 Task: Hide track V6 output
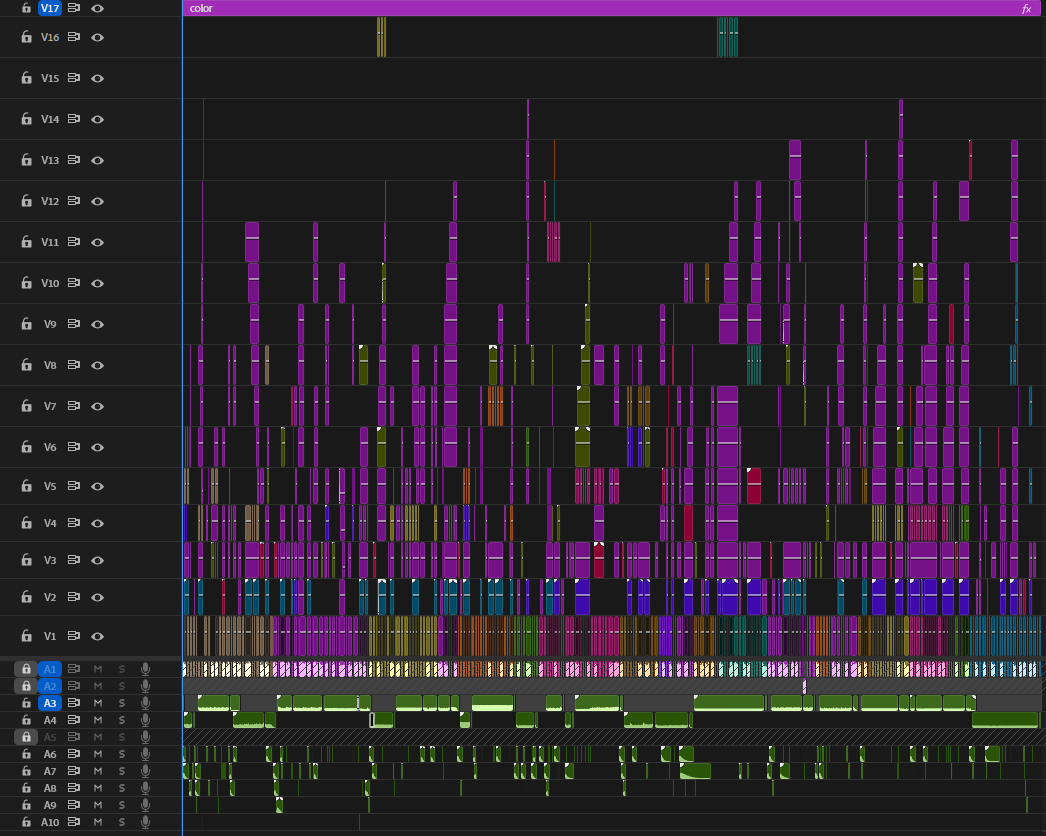97,447
